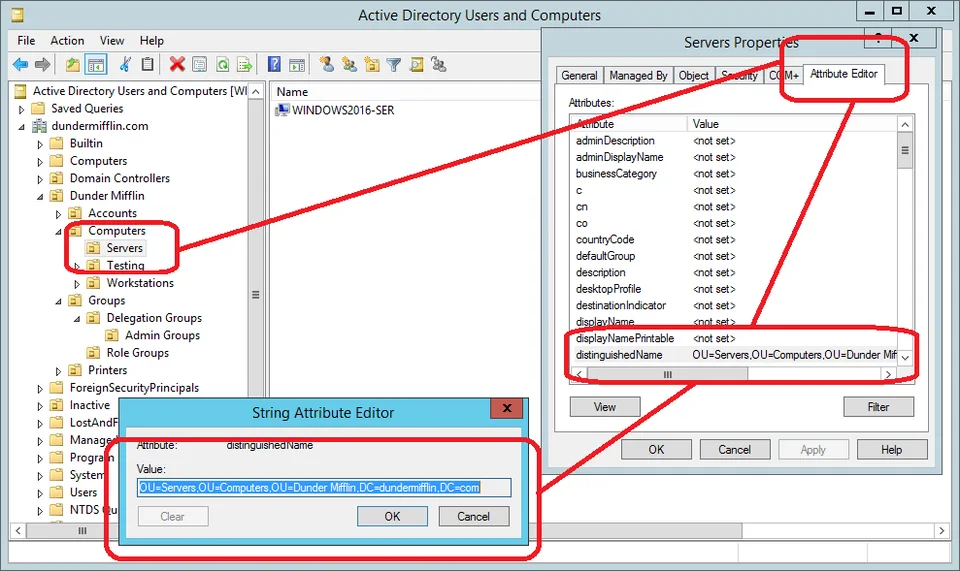Click attribute list scroll-up arrow

(x=906, y=124)
